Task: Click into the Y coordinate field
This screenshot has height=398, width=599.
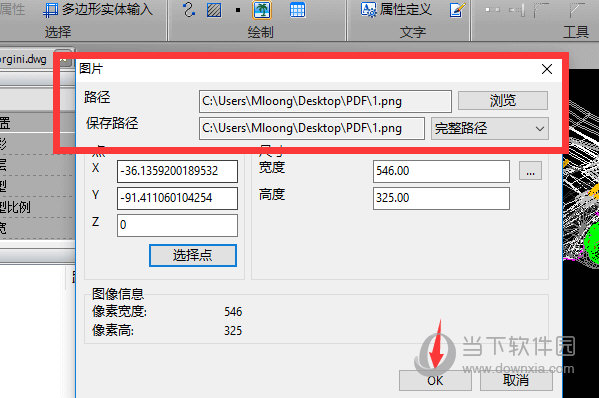Action: coord(177,198)
